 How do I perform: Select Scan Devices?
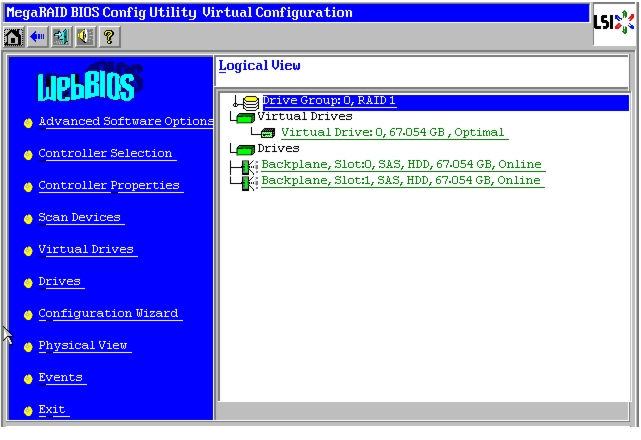click(x=80, y=217)
